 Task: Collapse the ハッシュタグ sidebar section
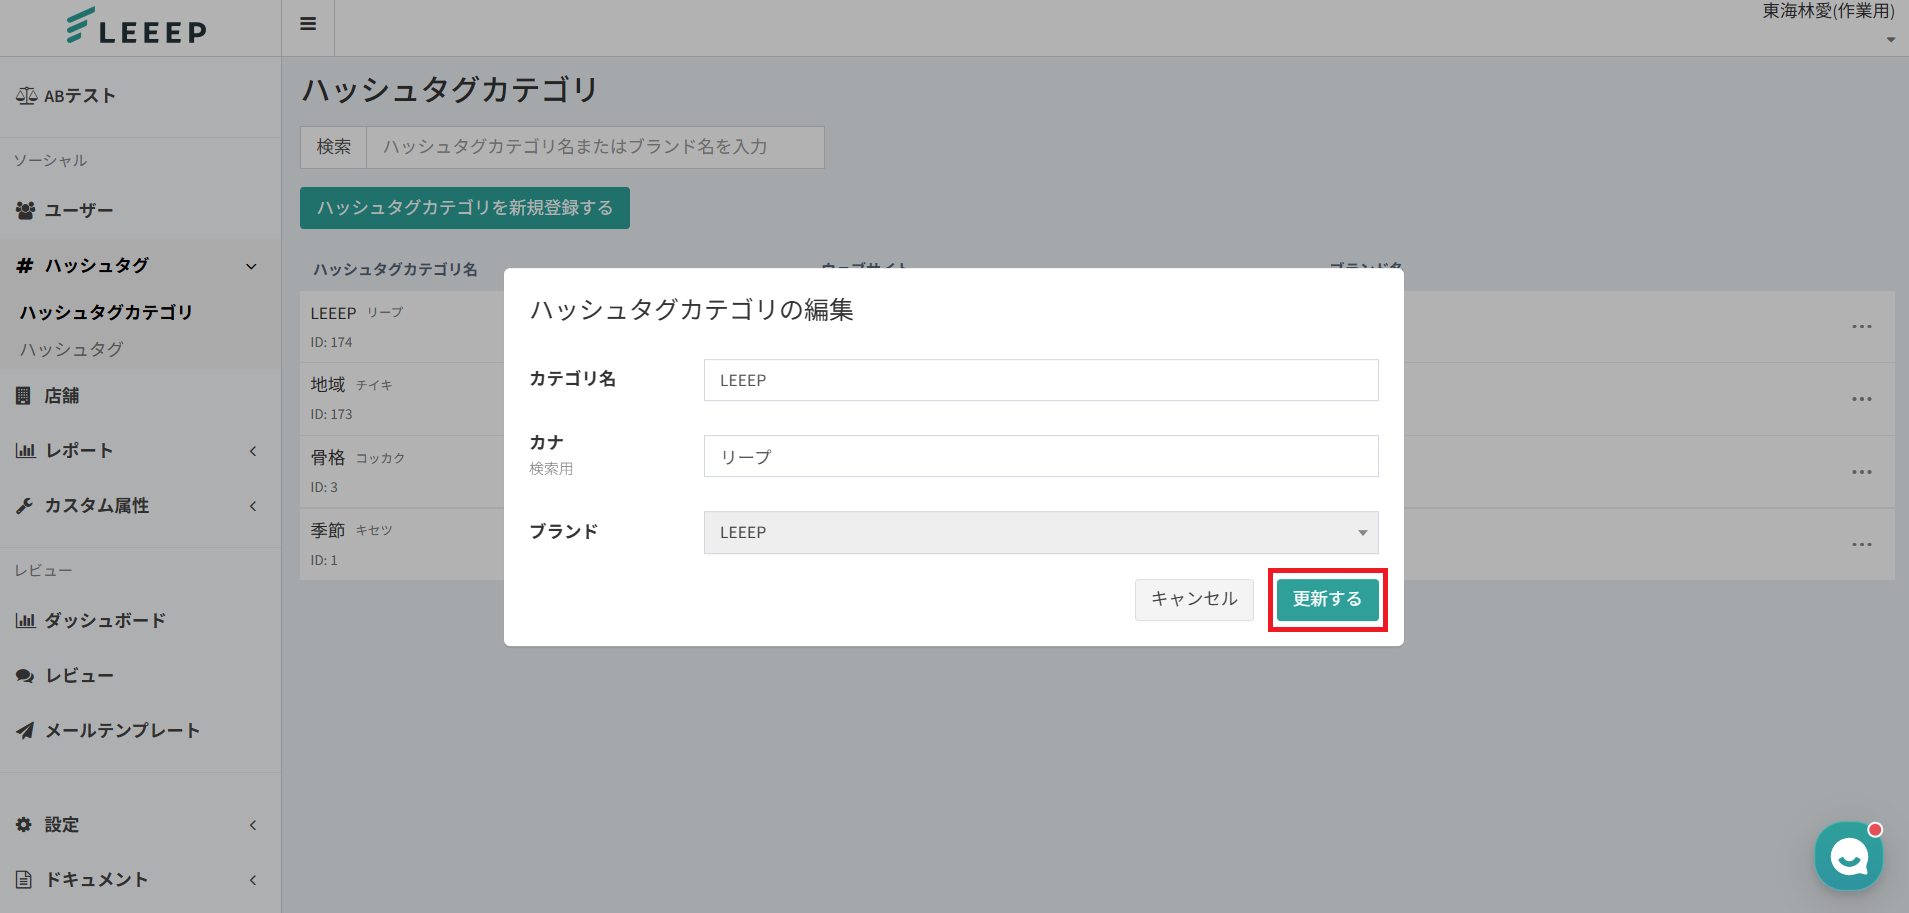click(x=251, y=266)
